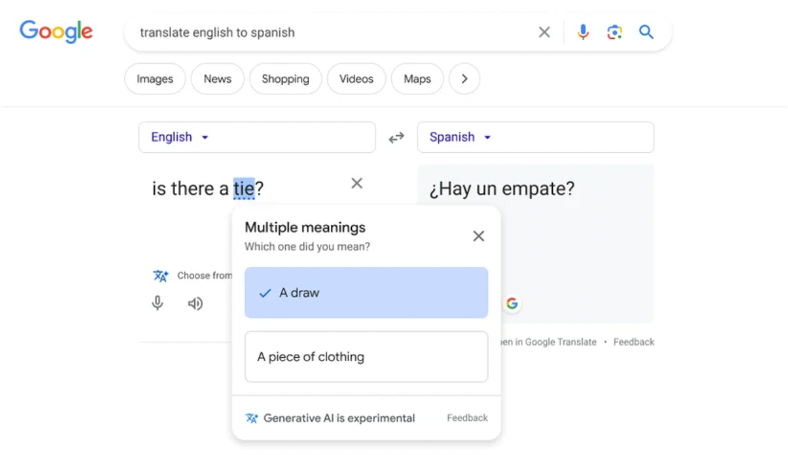Clear the search query with the X icon
Image resolution: width=788 pixels, height=458 pixels.
coord(544,32)
